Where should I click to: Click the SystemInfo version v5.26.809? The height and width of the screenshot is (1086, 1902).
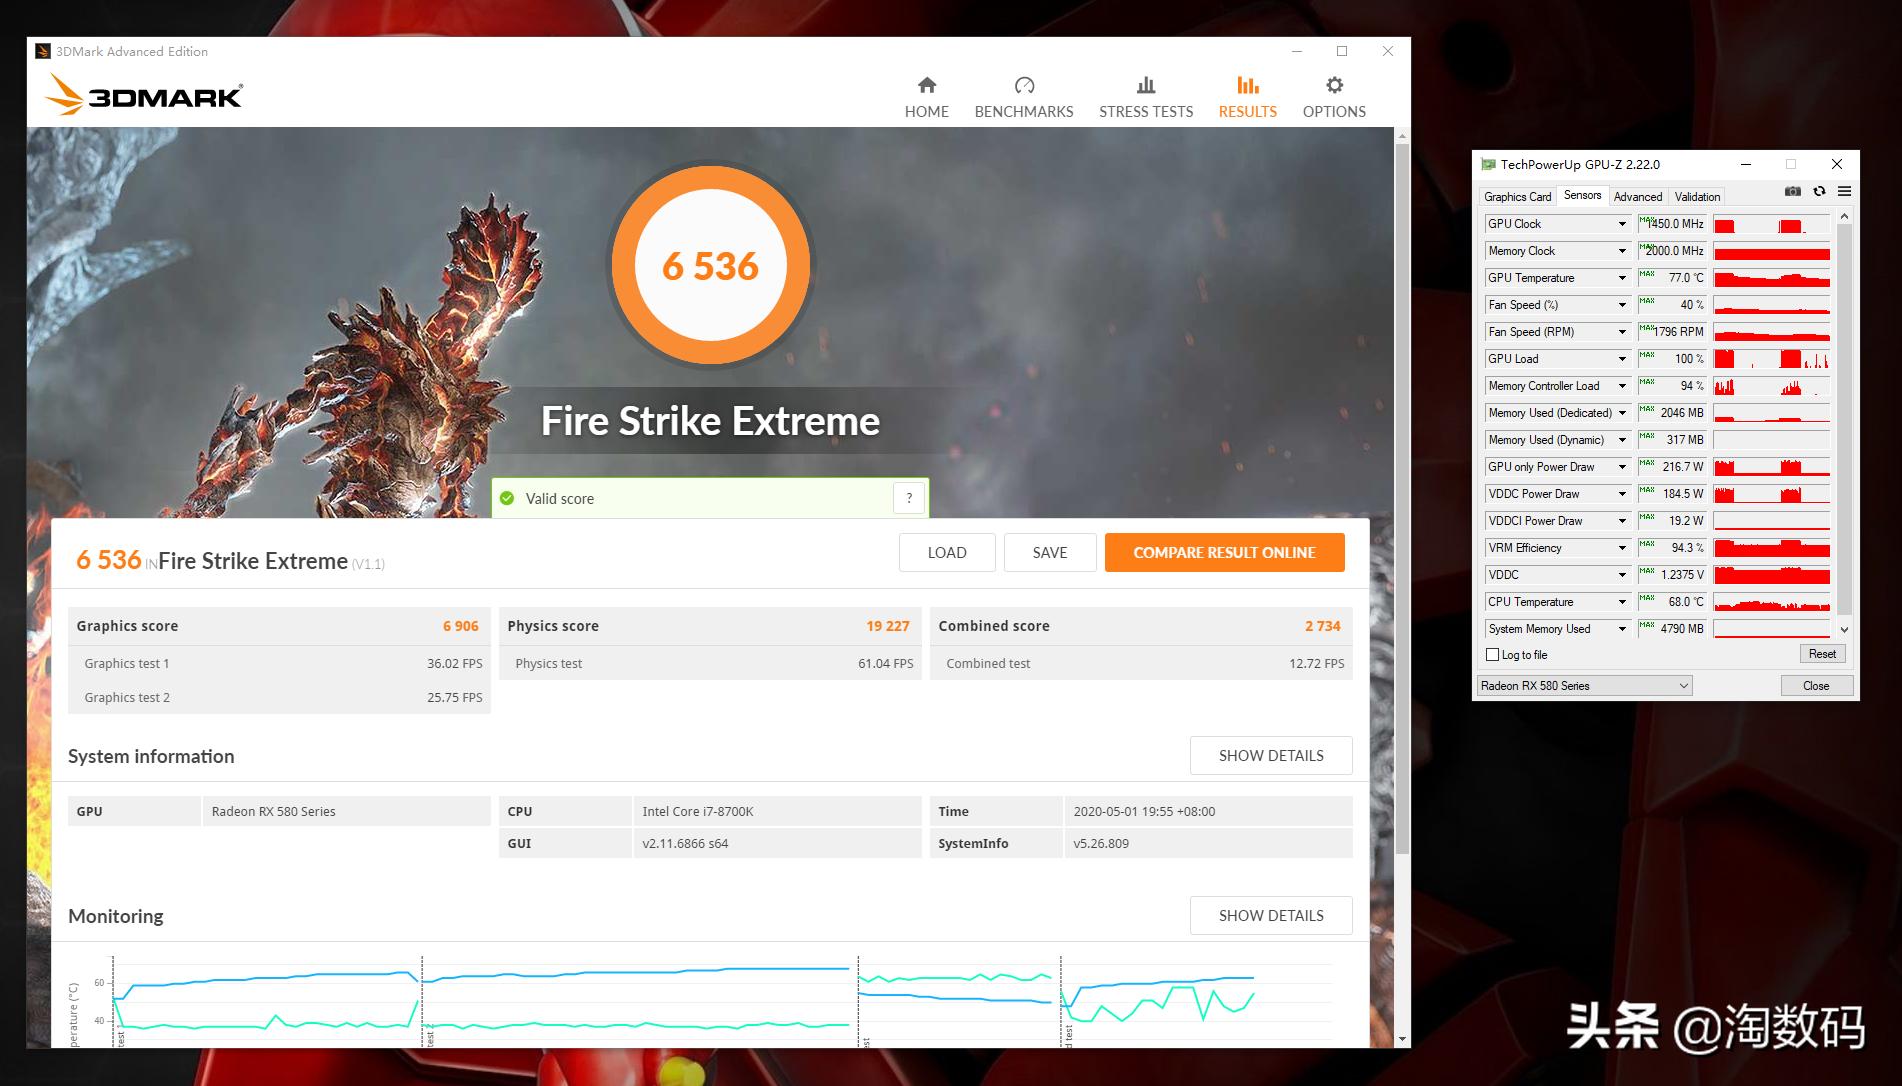[x=1101, y=844]
